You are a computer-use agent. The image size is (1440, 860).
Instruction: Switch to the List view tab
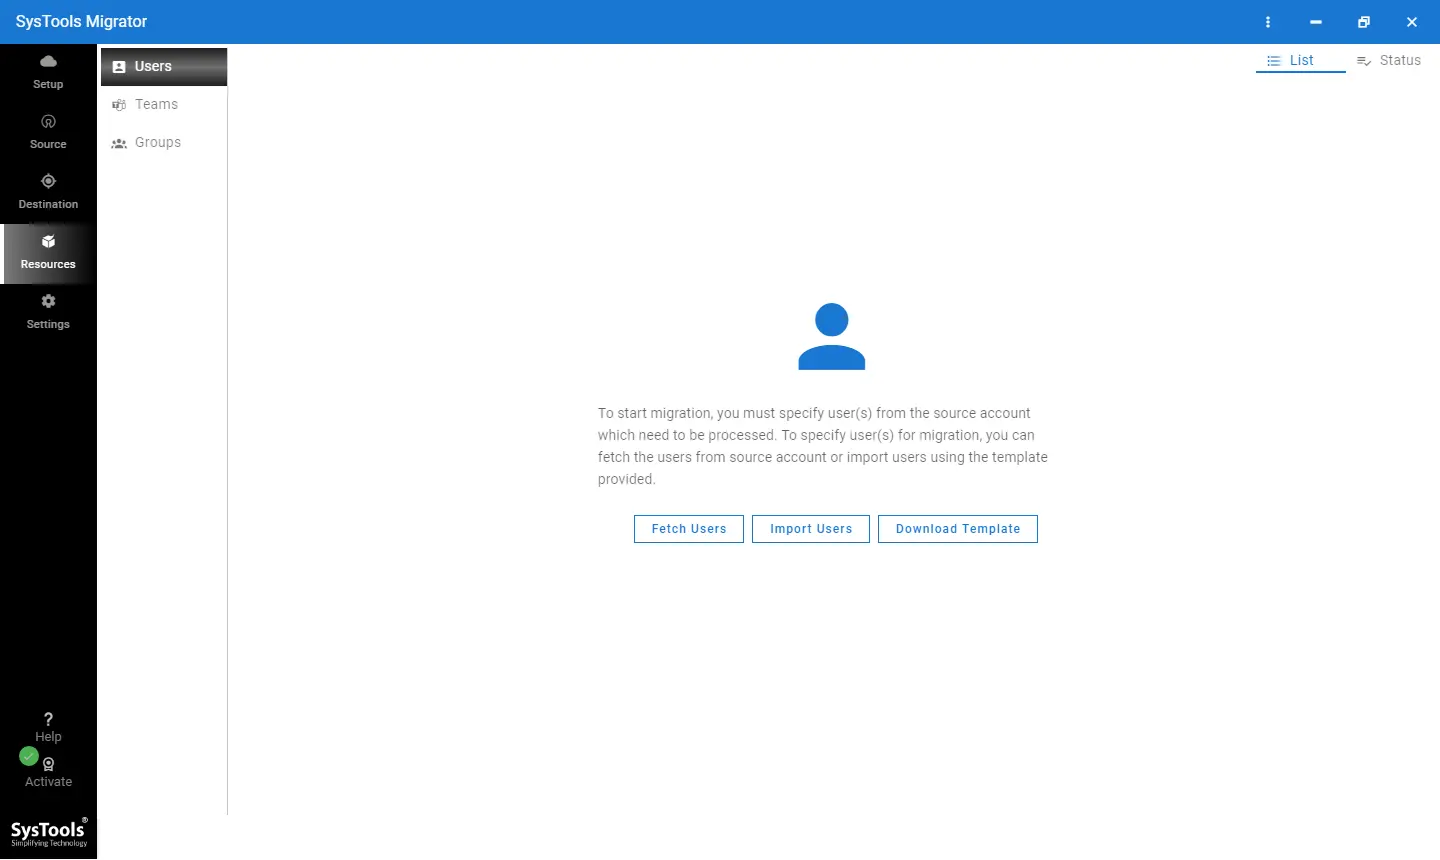pyautogui.click(x=1301, y=60)
